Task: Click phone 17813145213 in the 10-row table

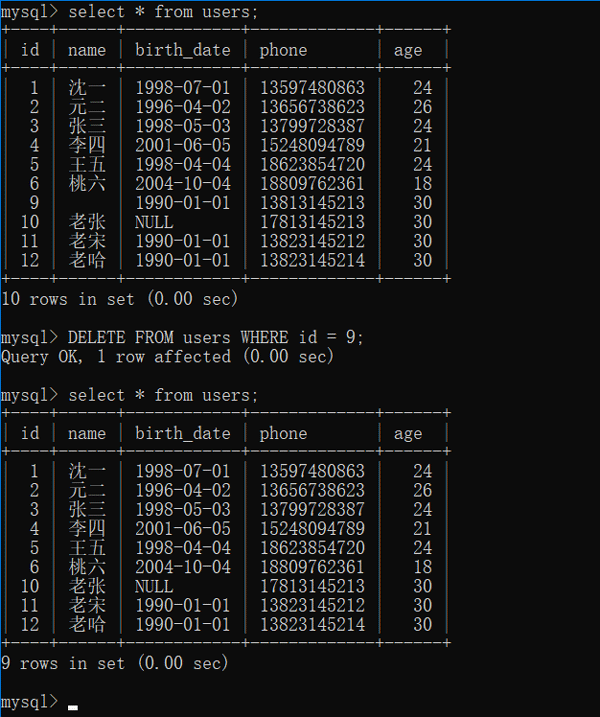Action: (312, 222)
